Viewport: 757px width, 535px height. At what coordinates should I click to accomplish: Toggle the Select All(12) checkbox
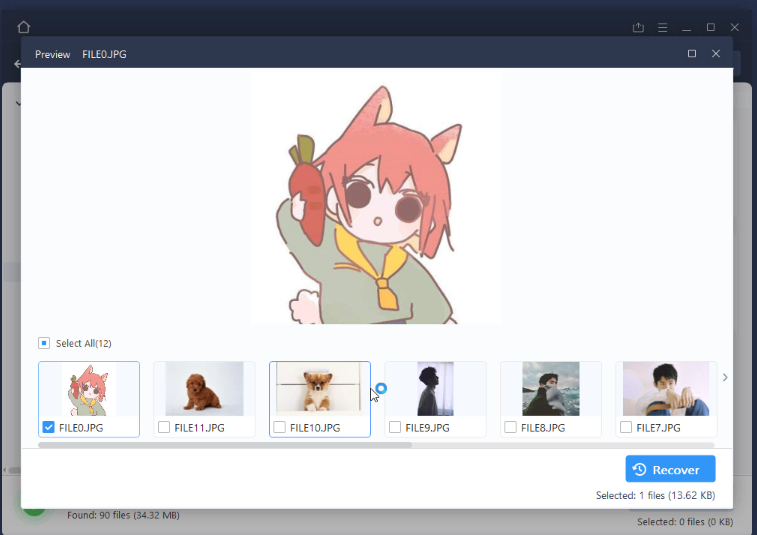tap(44, 343)
